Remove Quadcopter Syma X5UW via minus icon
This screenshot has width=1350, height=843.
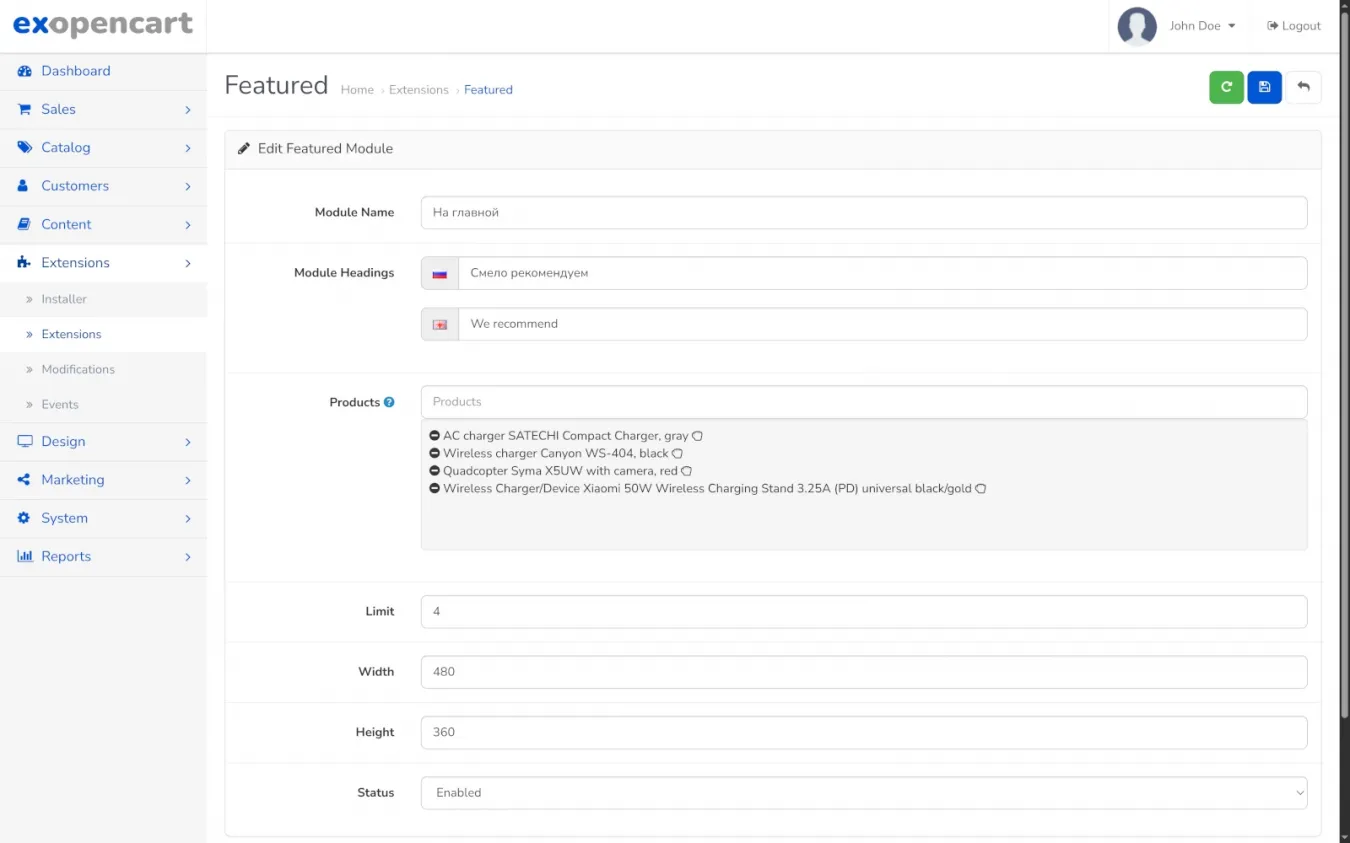[x=435, y=471]
